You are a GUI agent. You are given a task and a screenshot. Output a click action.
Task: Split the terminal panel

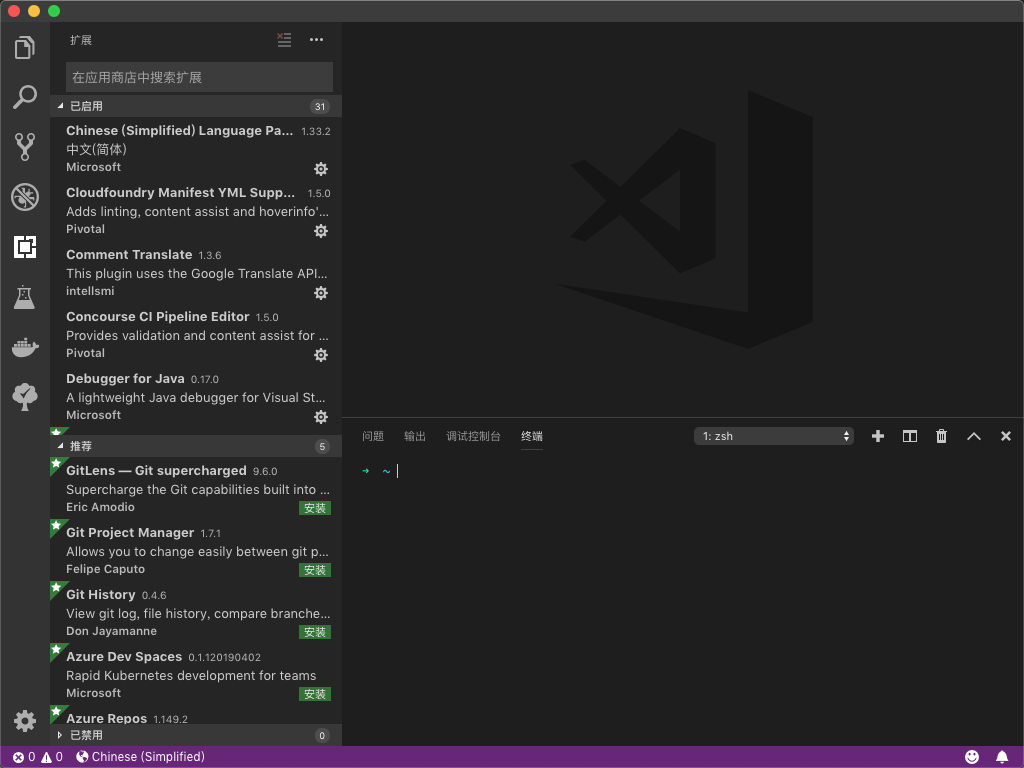pos(909,436)
